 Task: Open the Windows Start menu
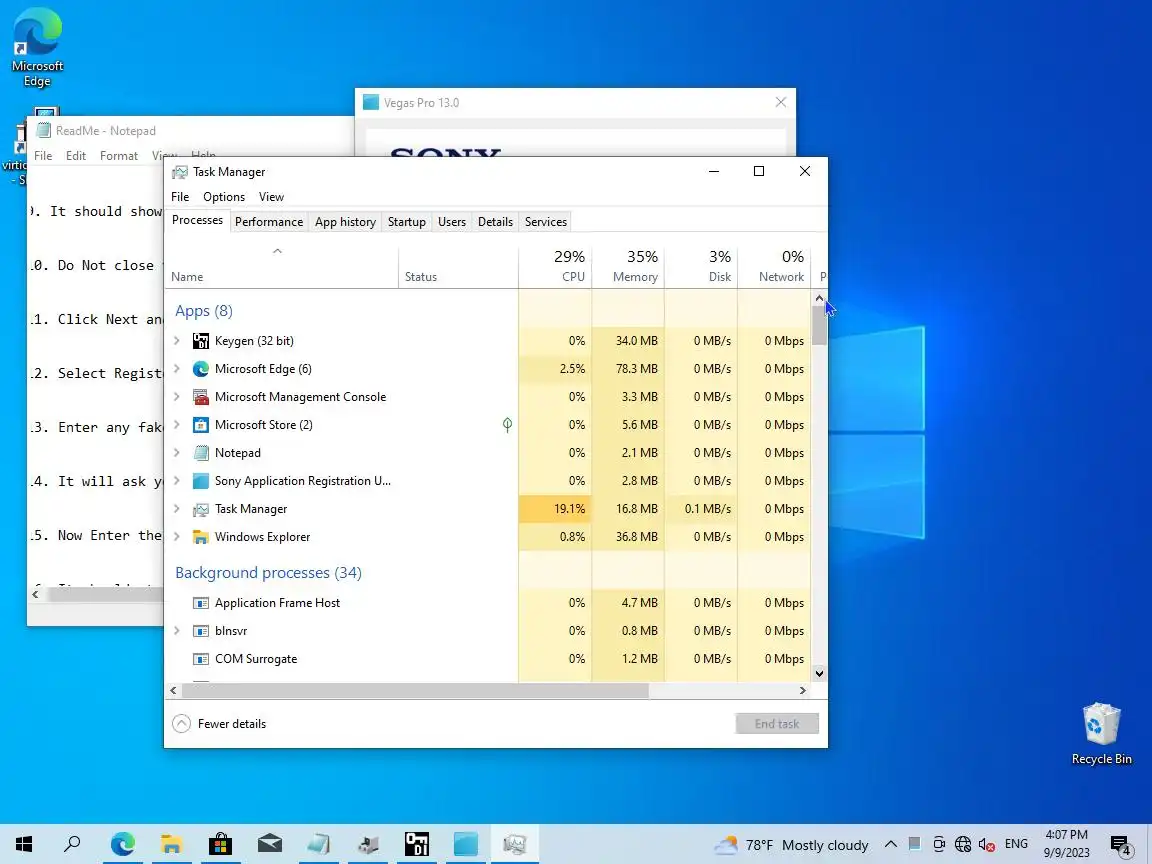(x=24, y=844)
